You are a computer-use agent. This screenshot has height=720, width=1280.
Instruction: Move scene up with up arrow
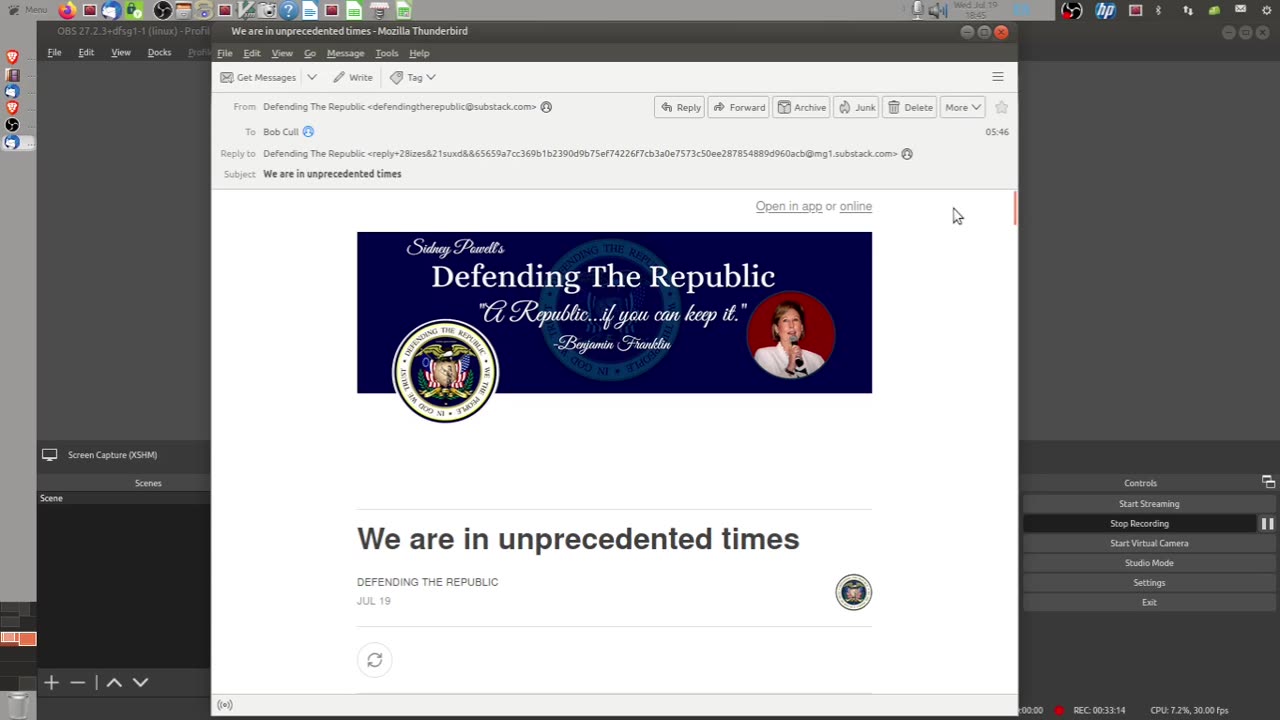114,682
